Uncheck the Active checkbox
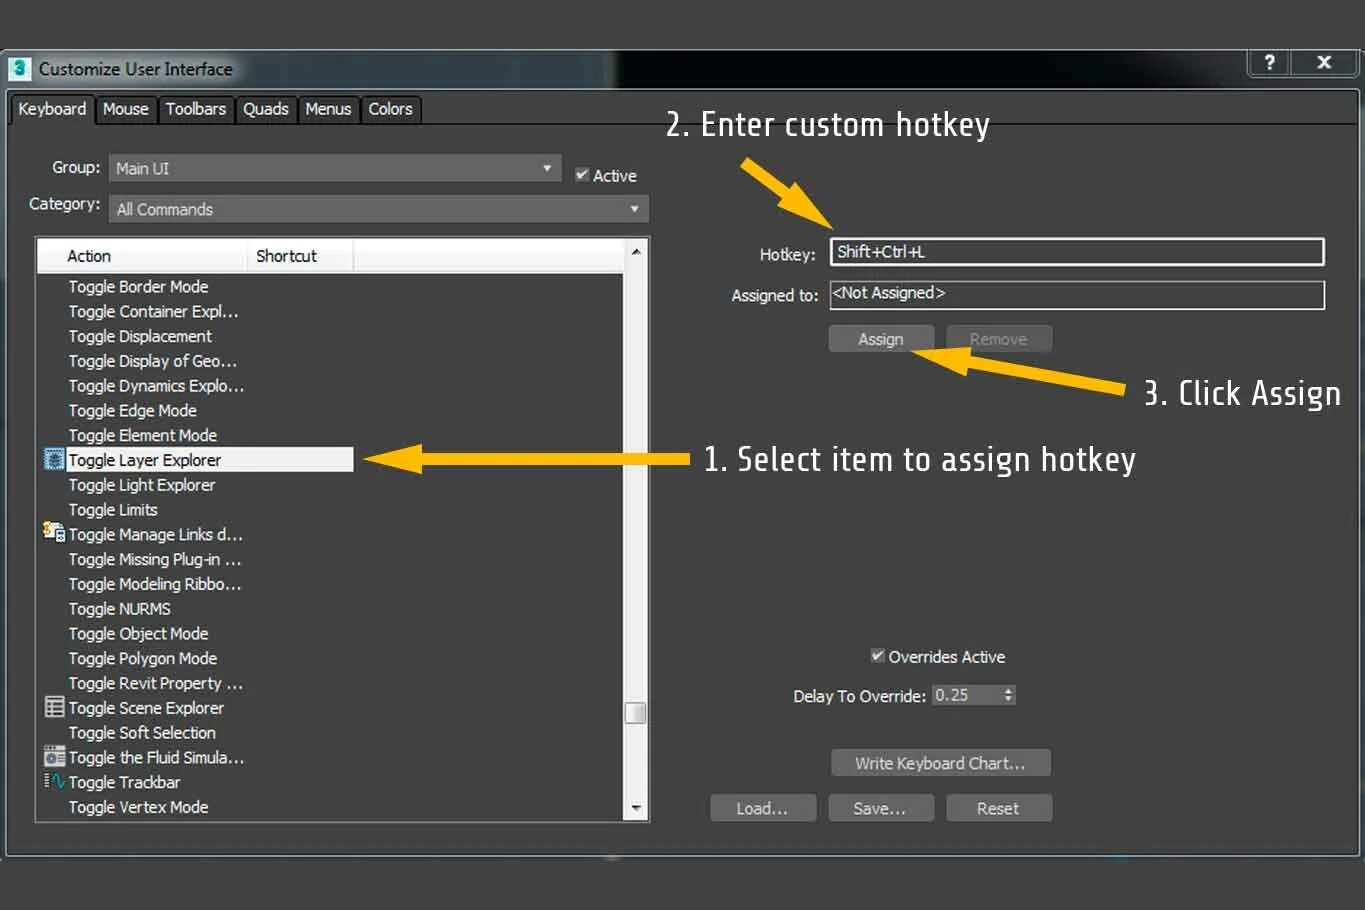 point(581,175)
